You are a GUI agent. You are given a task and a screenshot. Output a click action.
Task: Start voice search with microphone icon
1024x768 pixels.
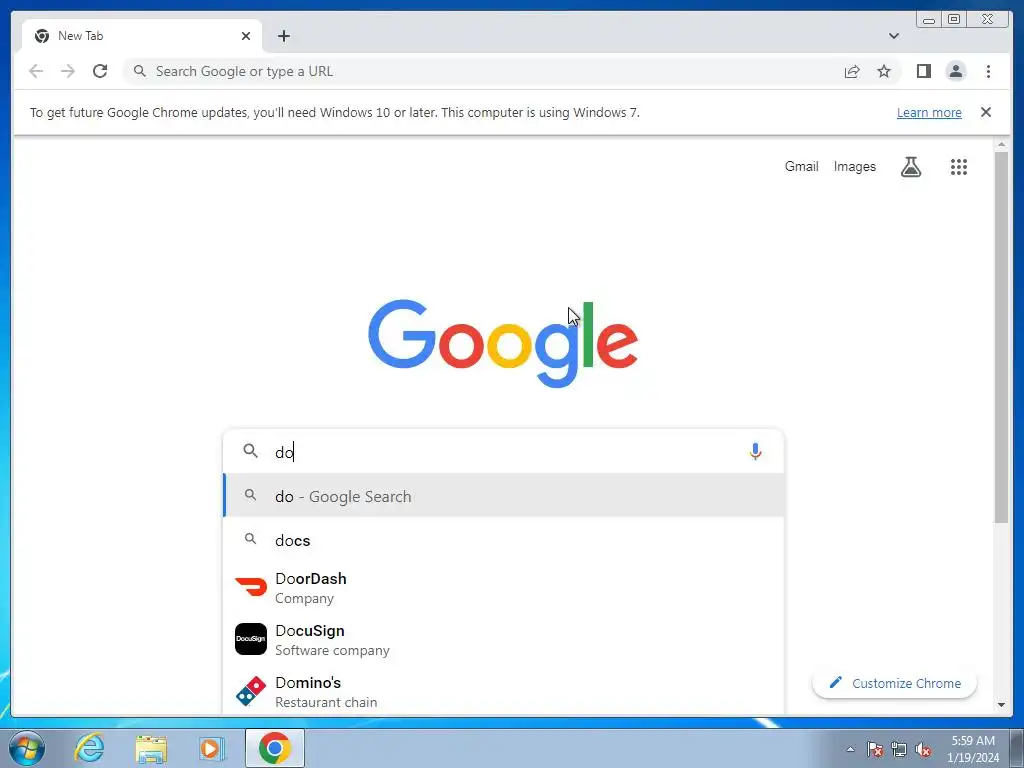click(x=755, y=451)
